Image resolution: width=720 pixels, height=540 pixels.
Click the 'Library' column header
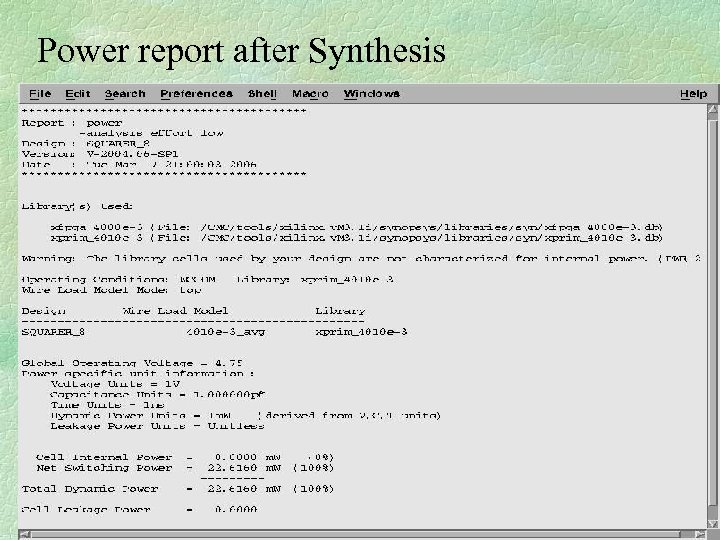pos(340,311)
